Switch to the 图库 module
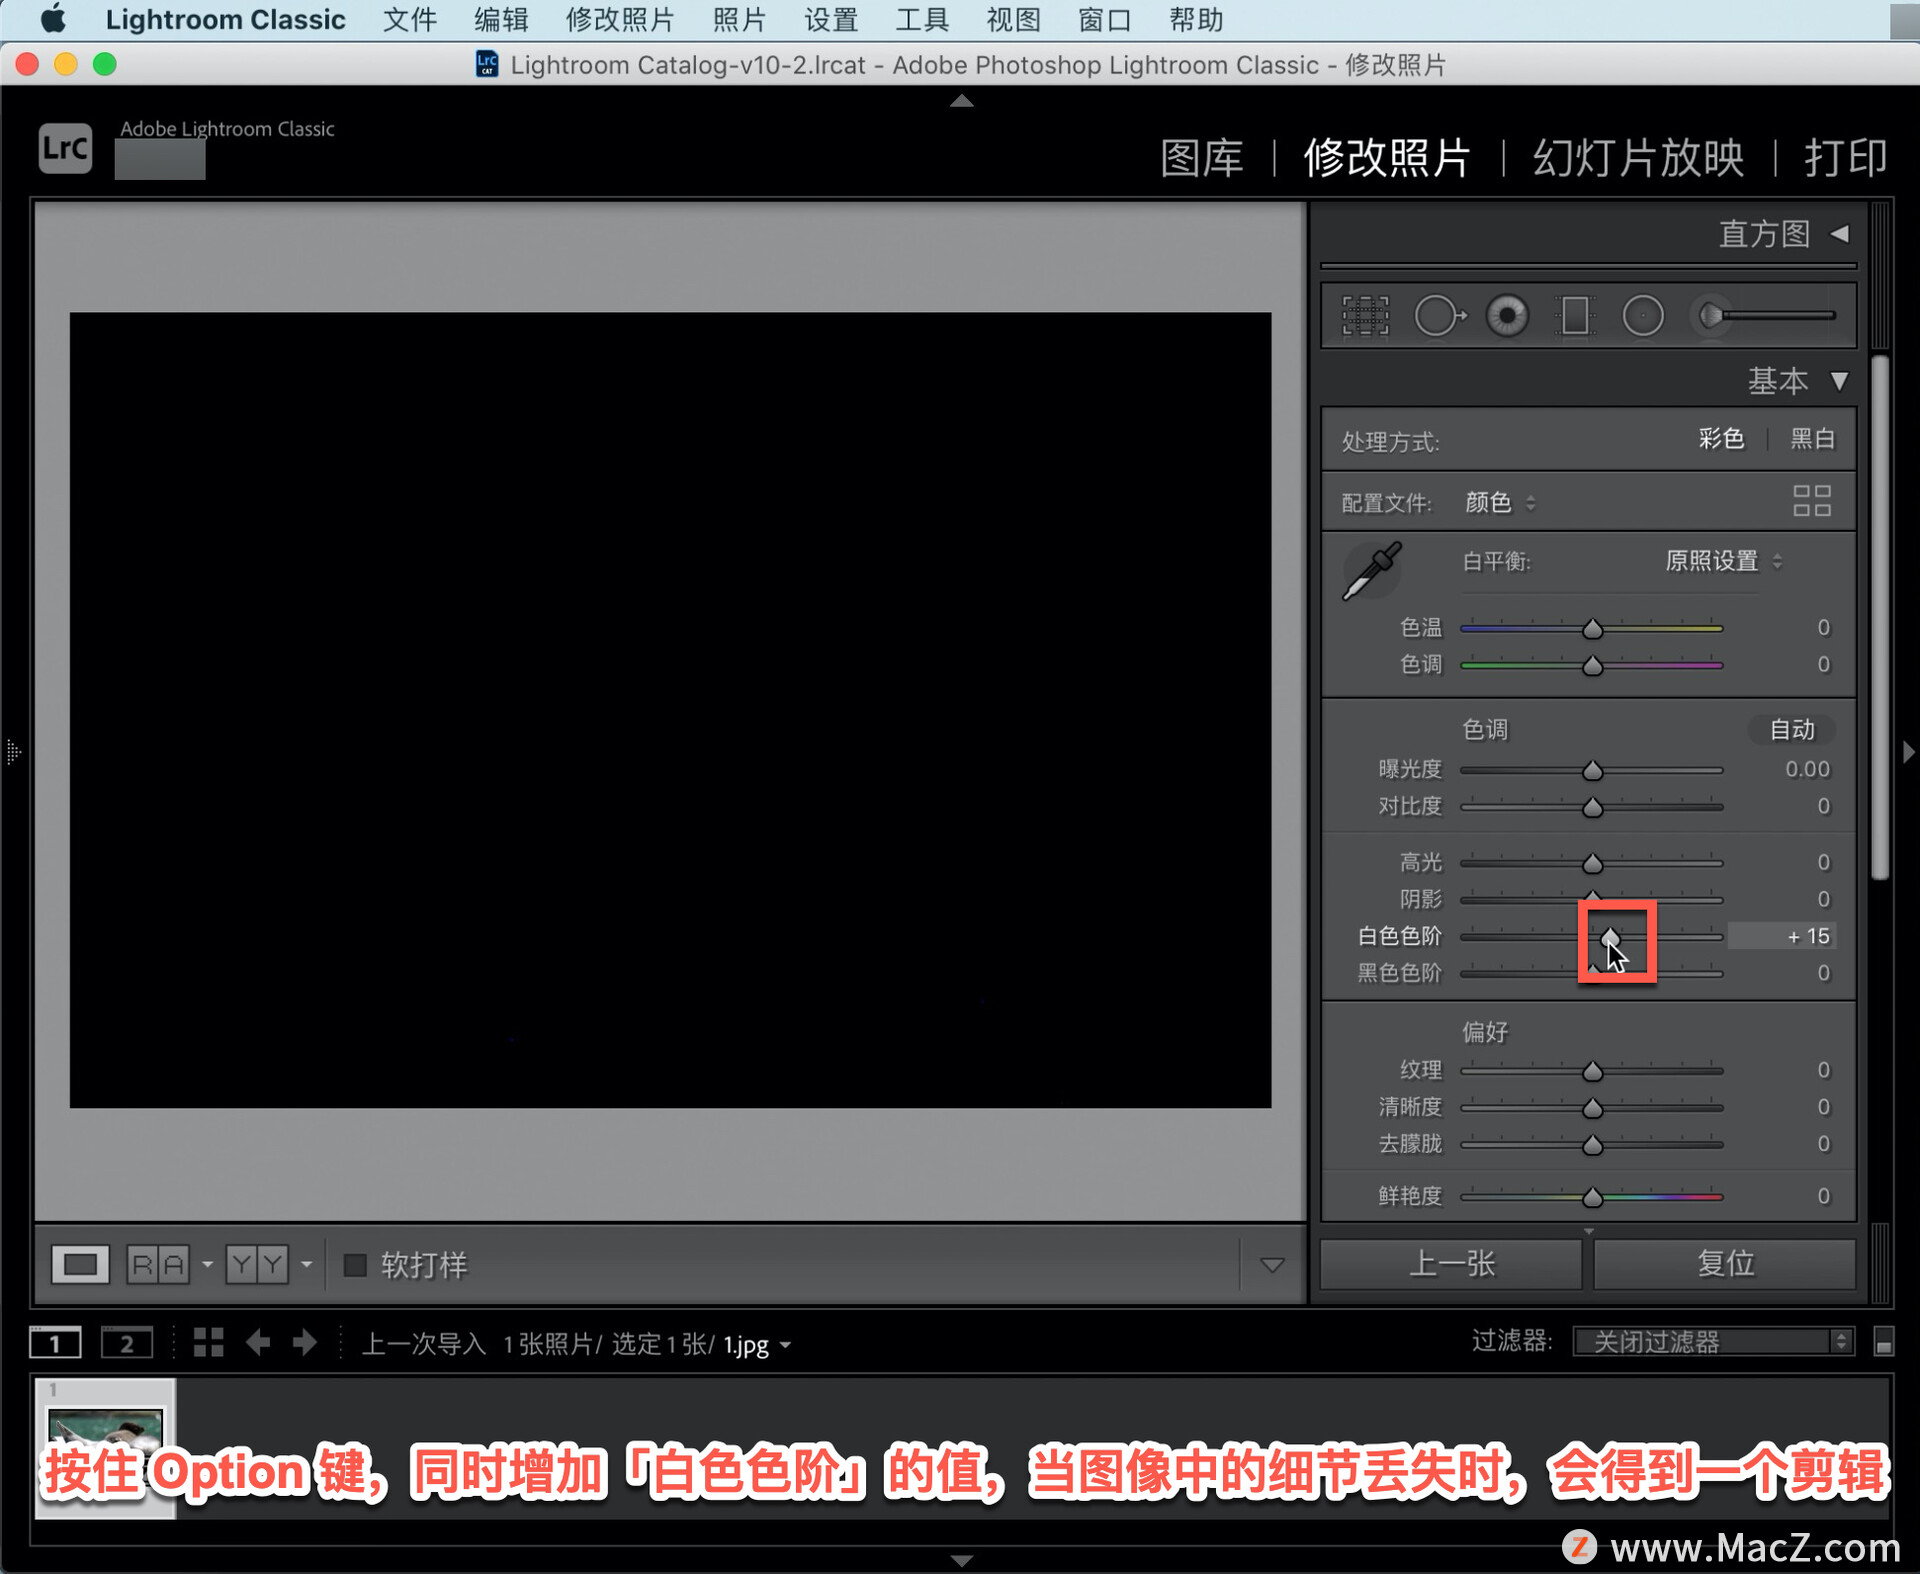 coord(1202,158)
